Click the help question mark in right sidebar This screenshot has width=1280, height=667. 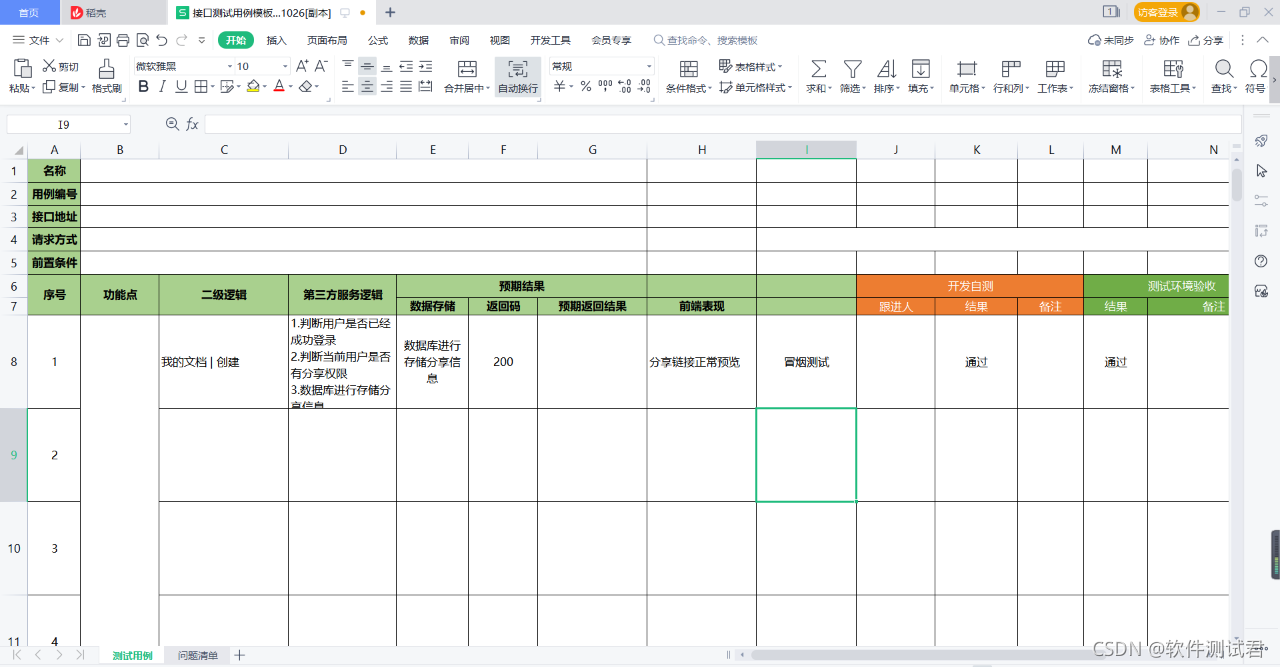[x=1261, y=261]
